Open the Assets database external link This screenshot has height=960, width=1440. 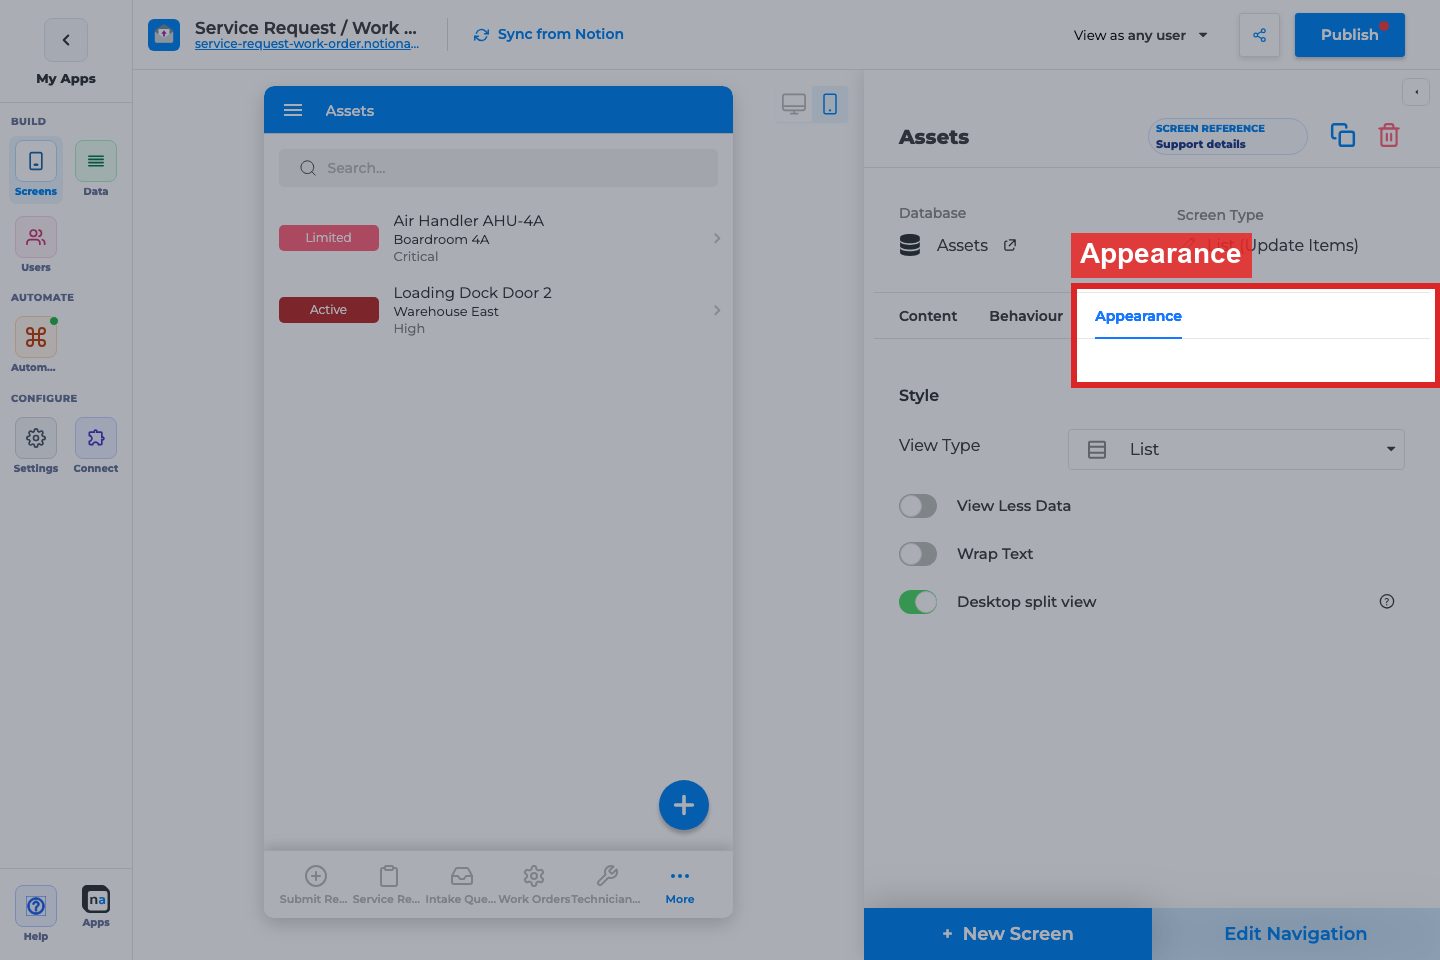coord(1010,245)
